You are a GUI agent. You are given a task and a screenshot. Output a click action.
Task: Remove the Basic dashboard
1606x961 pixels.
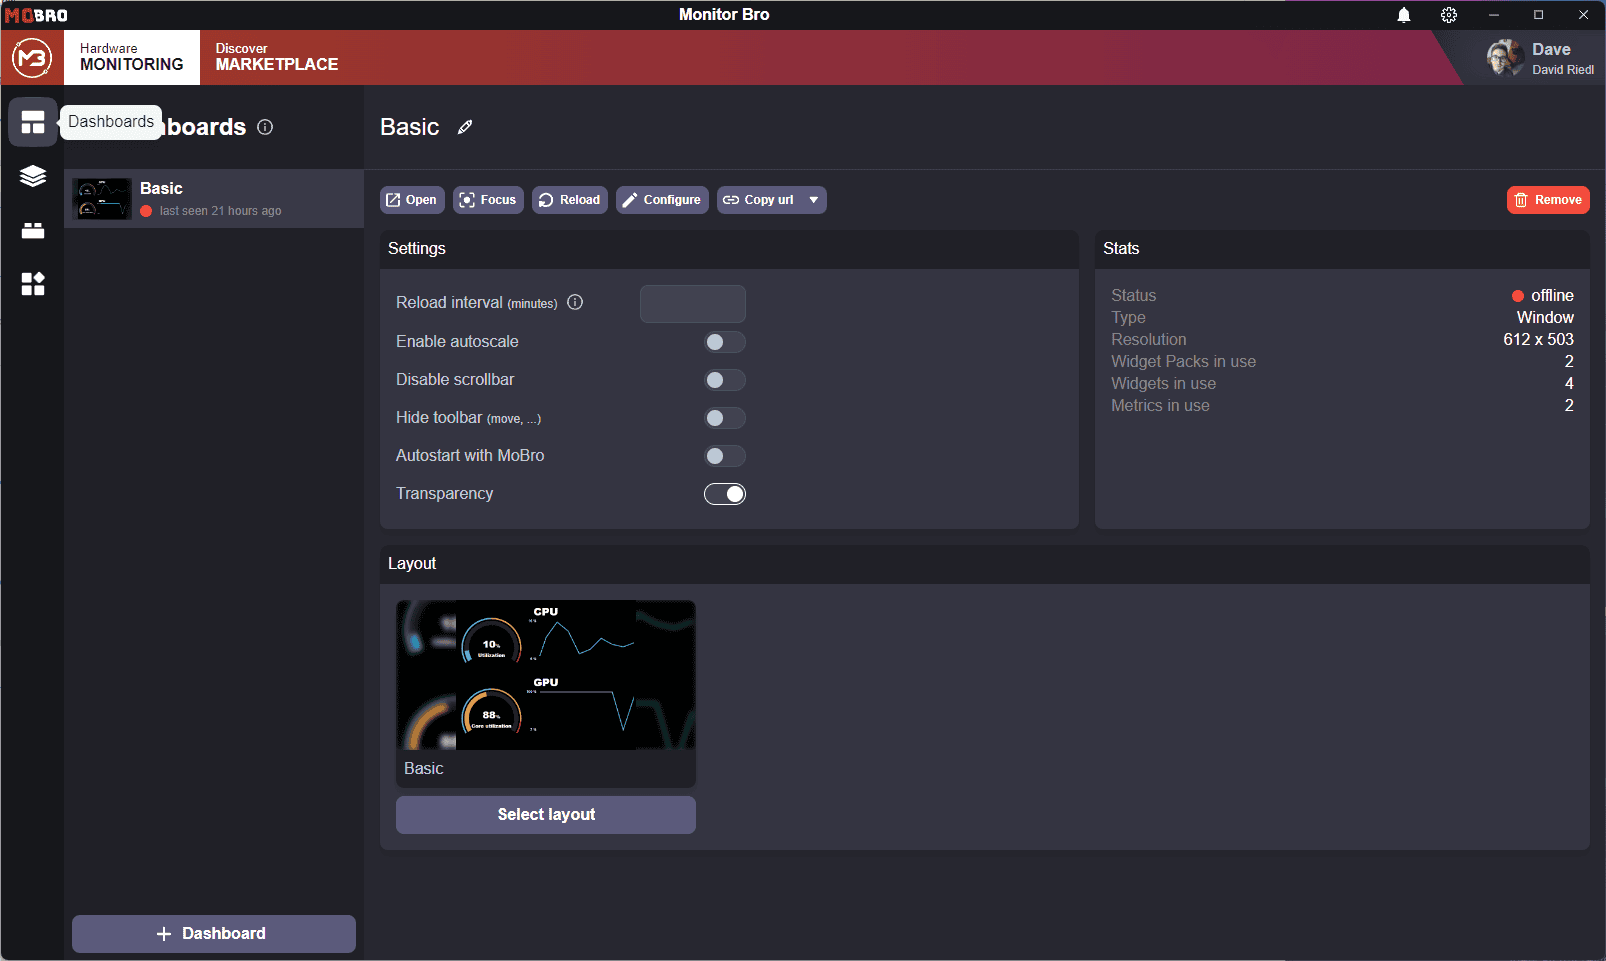point(1548,200)
